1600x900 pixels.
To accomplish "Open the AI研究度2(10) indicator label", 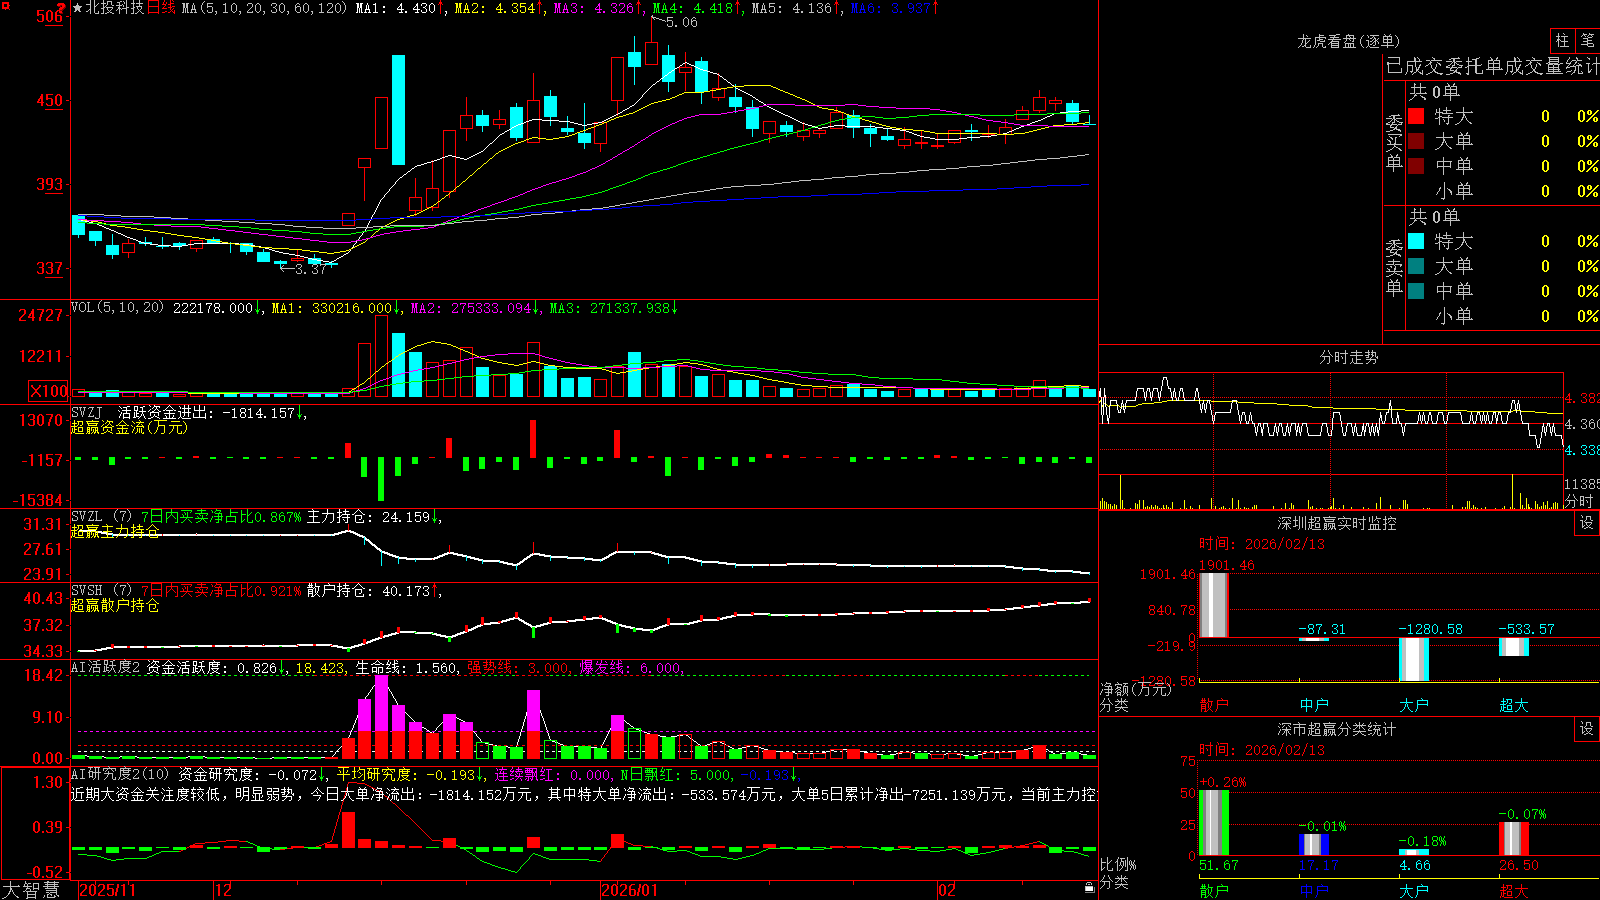I will 120,774.
